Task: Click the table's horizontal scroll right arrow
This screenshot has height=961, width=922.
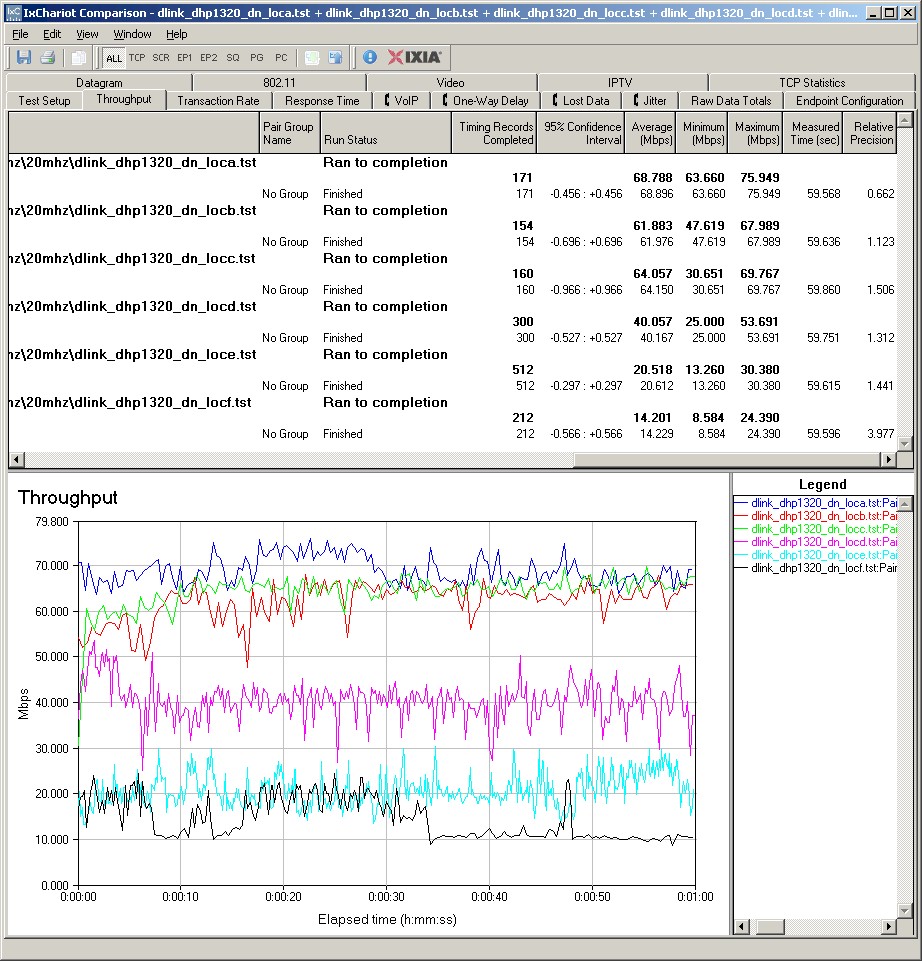Action: coord(888,459)
